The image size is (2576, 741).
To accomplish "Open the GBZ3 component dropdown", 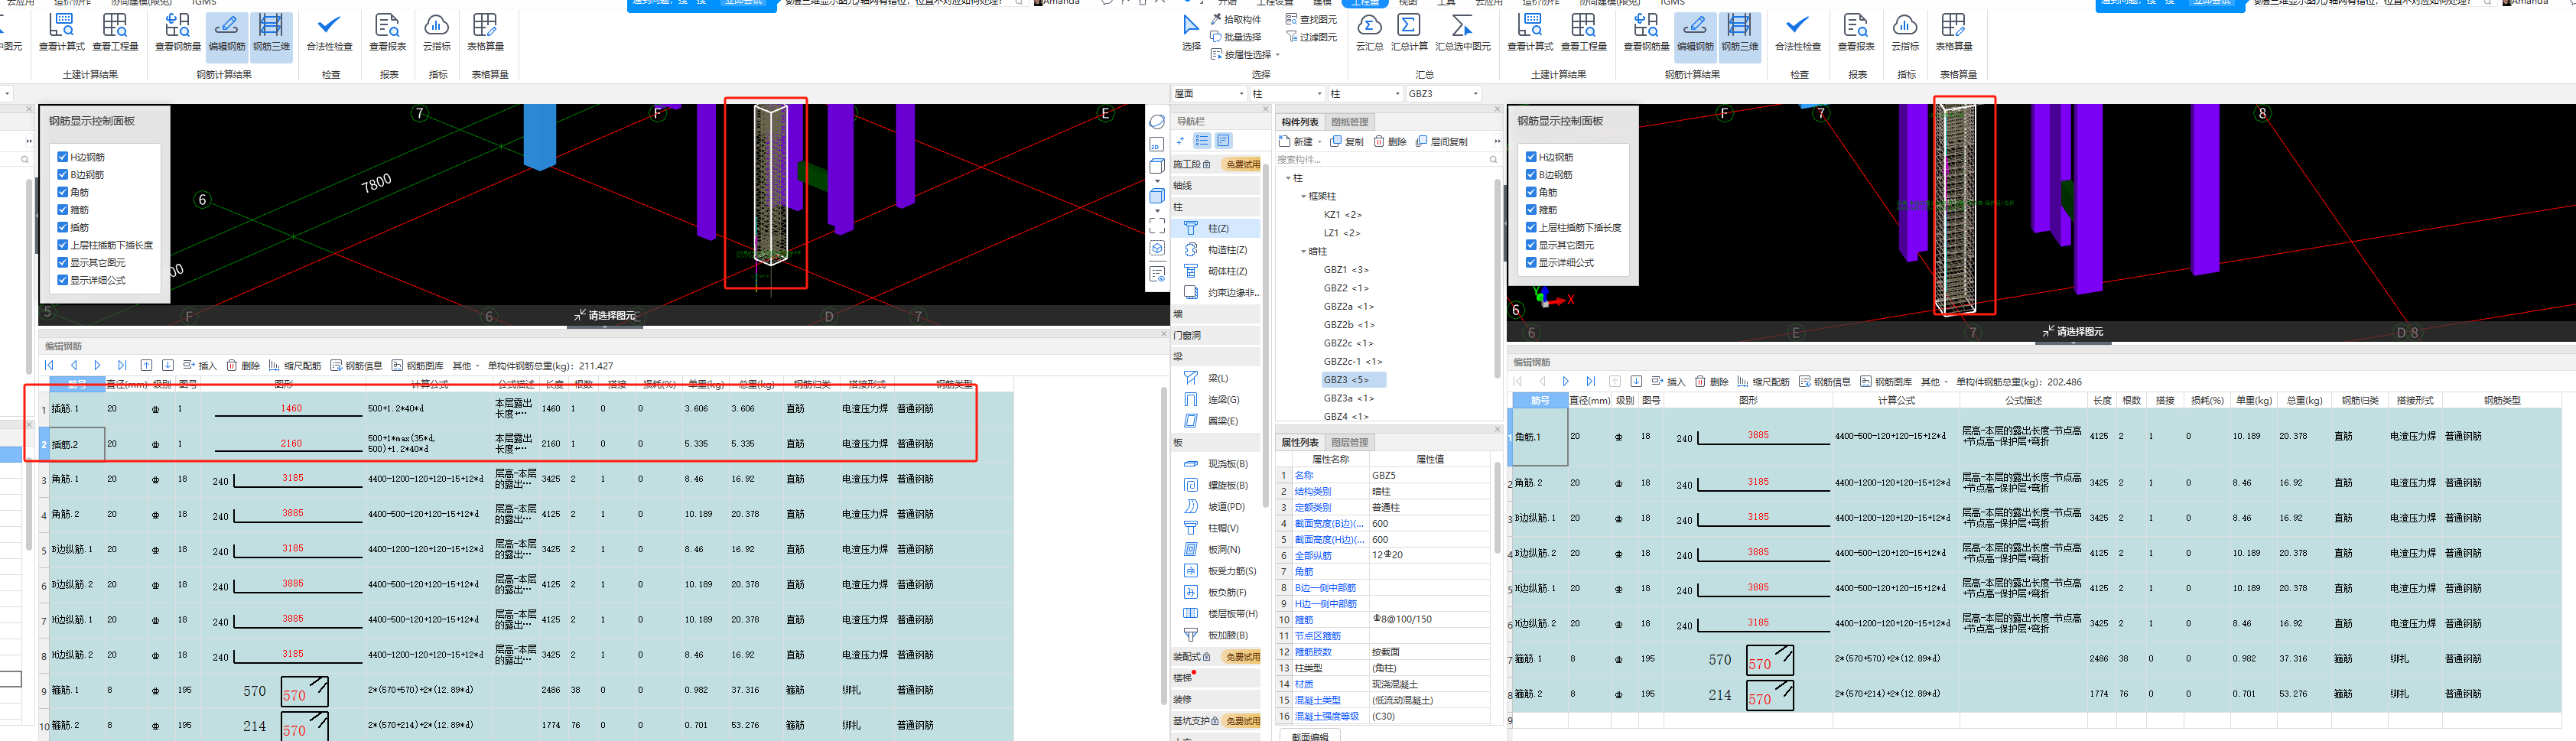I will point(1443,94).
